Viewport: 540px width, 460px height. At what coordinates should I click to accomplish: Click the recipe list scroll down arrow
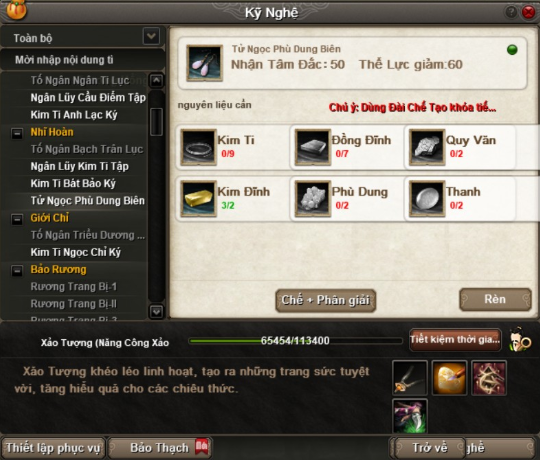[156, 312]
